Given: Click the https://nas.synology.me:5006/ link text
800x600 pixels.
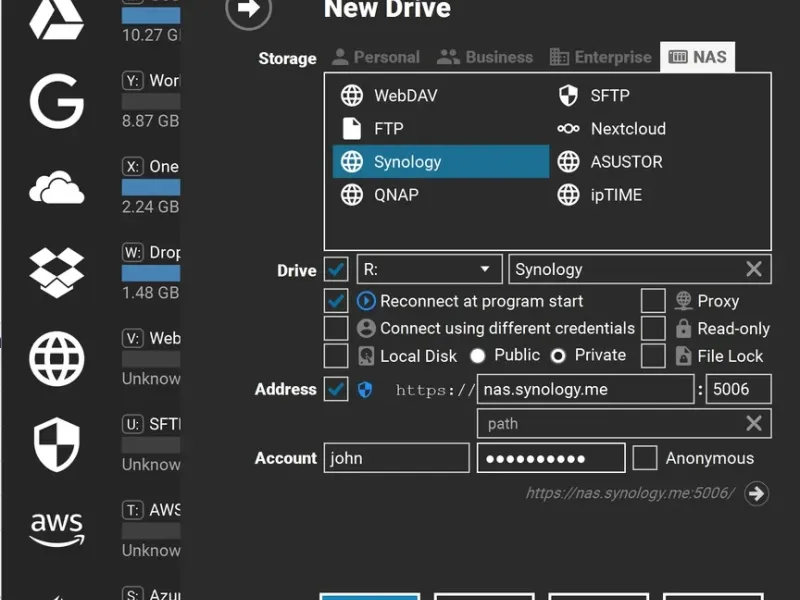Looking at the screenshot, I should tap(630, 493).
